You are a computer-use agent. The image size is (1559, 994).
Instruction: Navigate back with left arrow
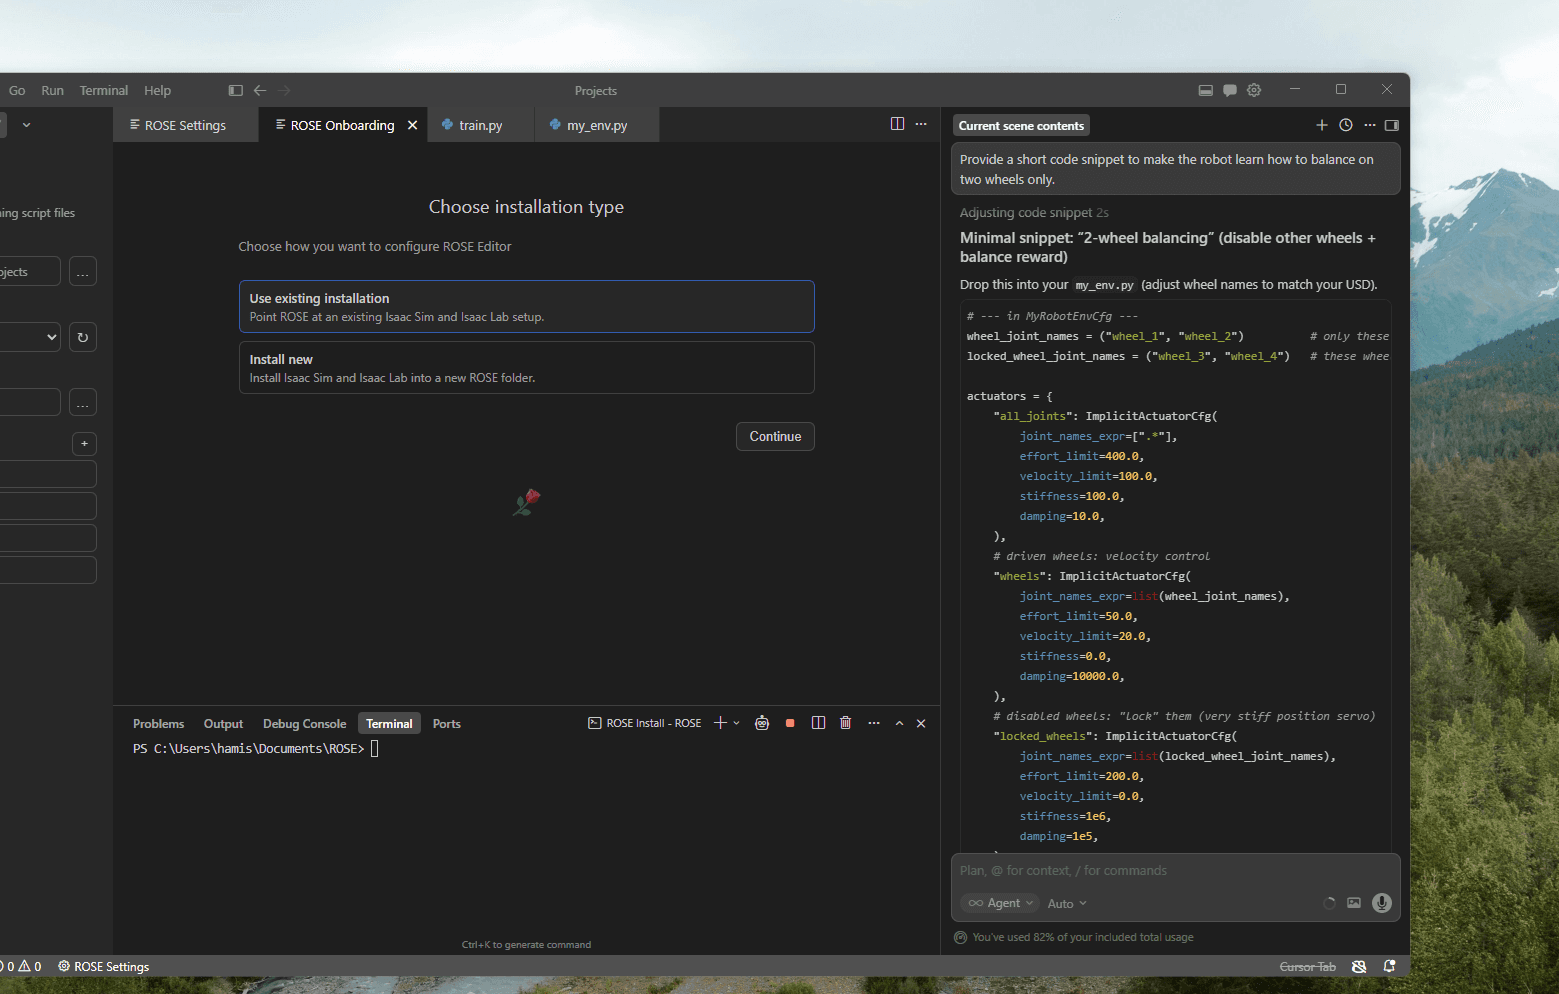click(x=260, y=90)
